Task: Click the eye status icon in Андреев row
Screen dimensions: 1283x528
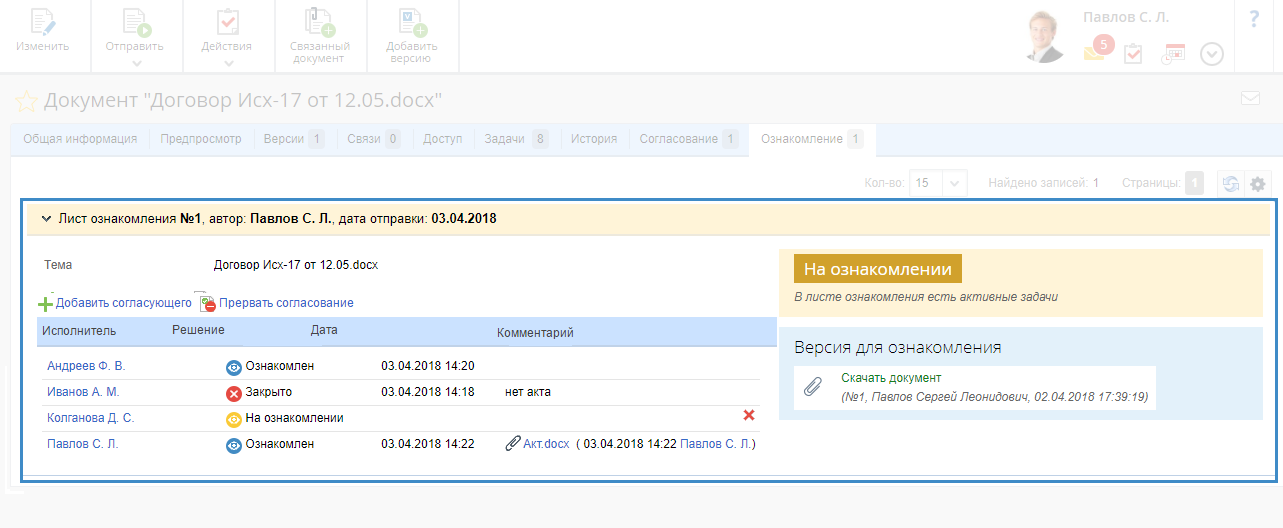Action: (234, 367)
